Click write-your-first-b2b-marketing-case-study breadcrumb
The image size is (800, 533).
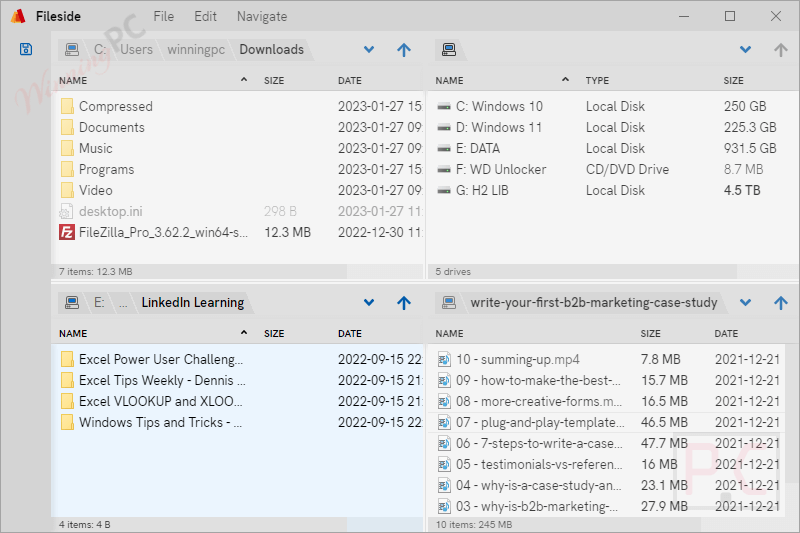click(x=594, y=302)
